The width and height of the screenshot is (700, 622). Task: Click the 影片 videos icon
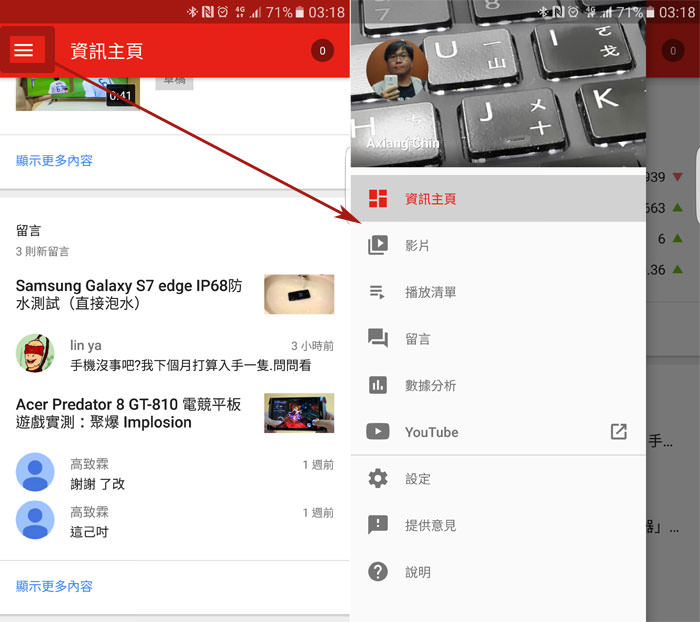(x=378, y=245)
